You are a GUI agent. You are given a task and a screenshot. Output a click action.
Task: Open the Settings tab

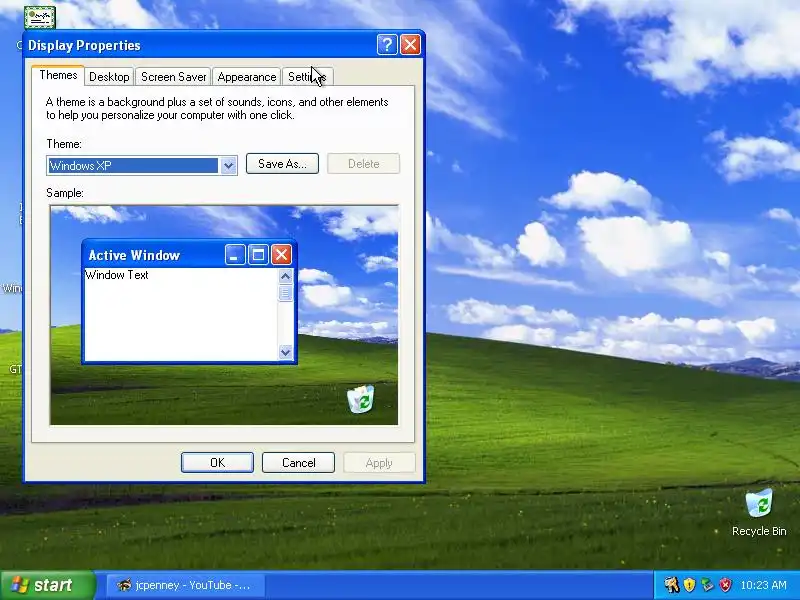tap(307, 77)
